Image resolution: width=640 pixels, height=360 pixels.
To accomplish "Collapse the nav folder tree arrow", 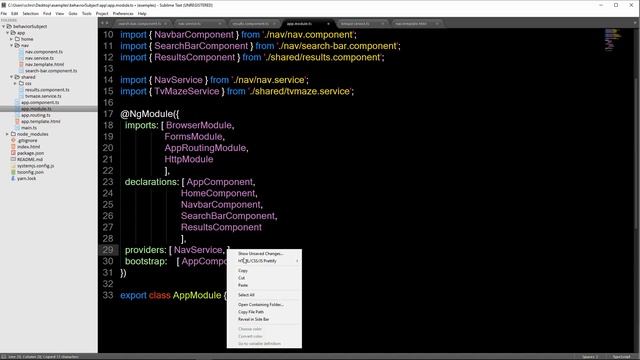I will click(12, 45).
